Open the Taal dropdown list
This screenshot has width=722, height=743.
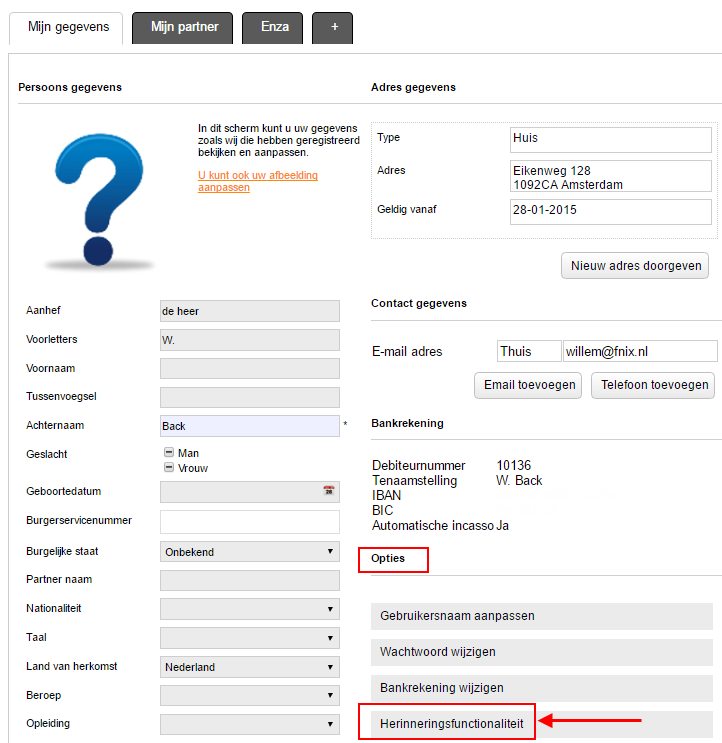[249, 638]
